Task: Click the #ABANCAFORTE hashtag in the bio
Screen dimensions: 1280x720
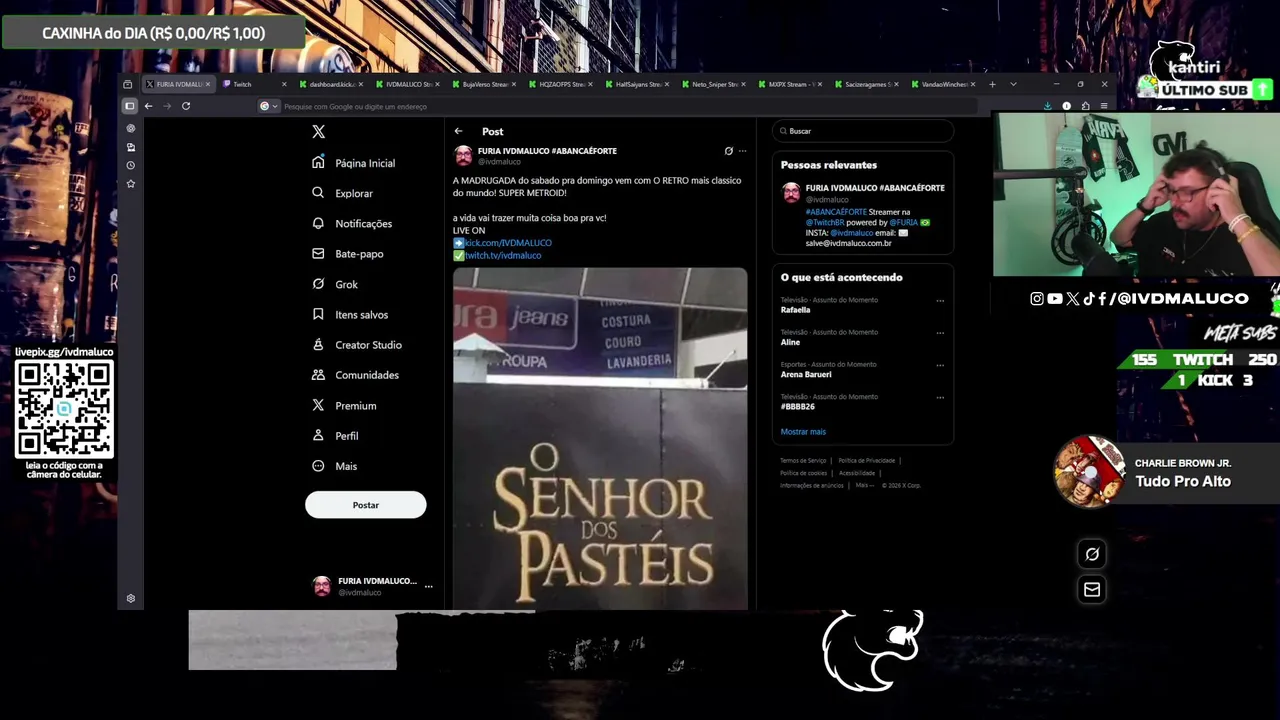Action: tap(836, 212)
